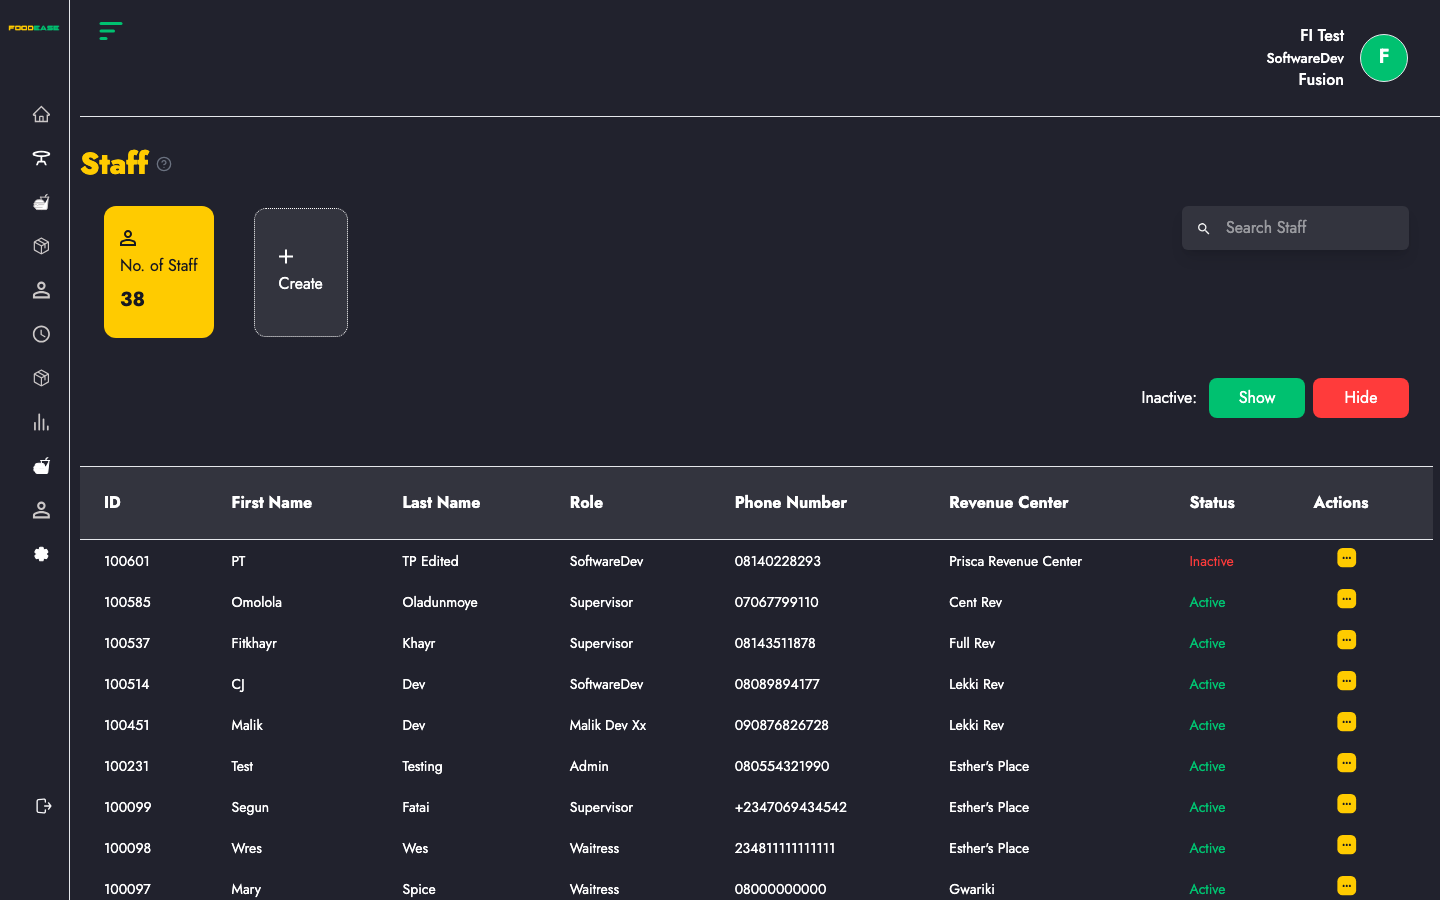Click the Admin role cell
Screen dimensions: 1440x900
(589, 767)
